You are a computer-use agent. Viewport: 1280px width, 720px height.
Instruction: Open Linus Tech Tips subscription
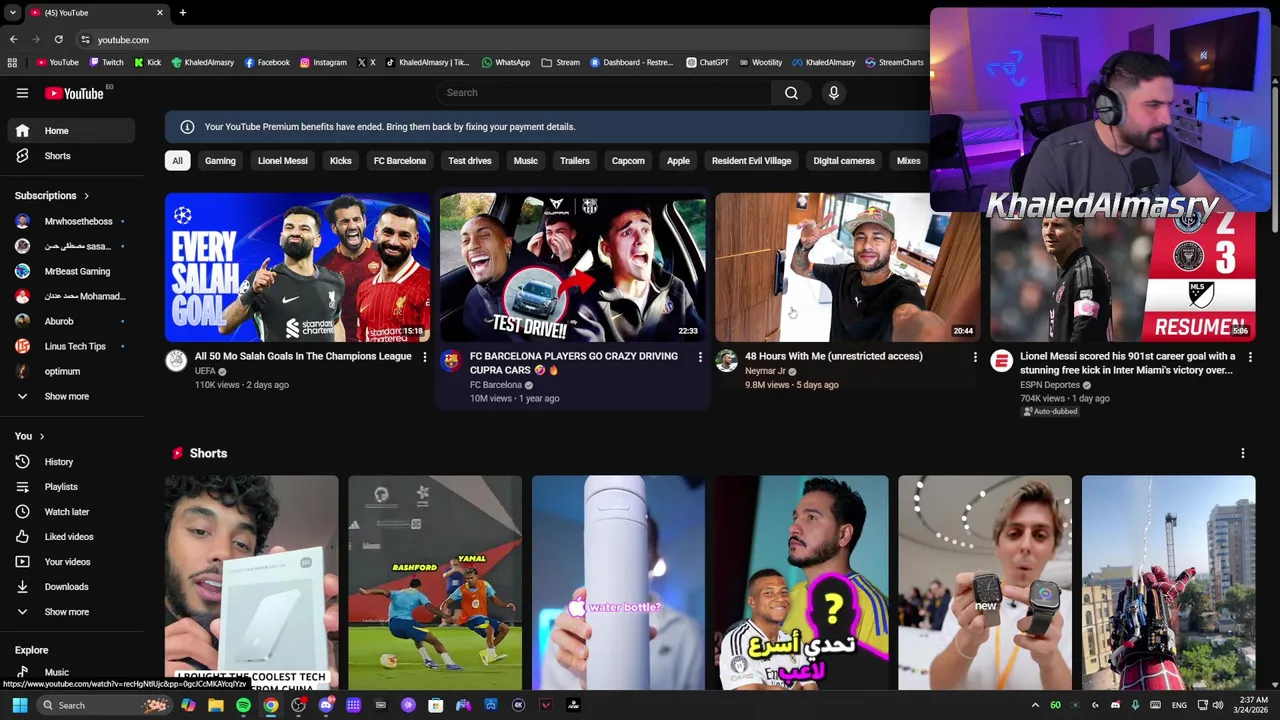coord(71,346)
